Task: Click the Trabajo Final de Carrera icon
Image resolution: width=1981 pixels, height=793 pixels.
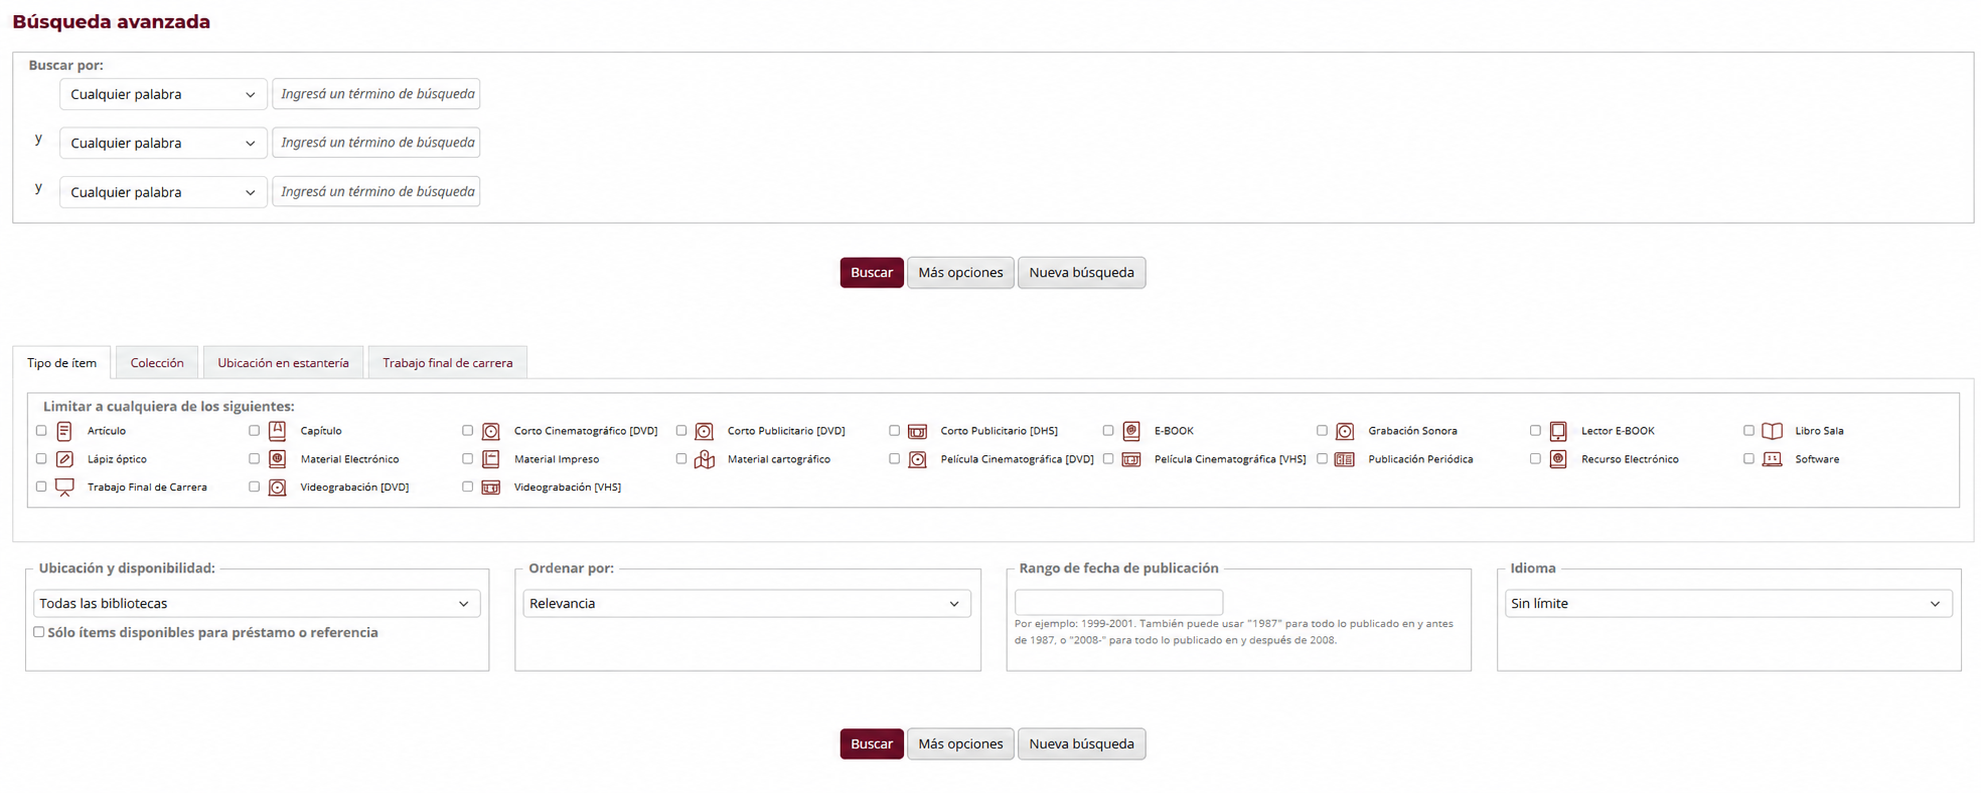Action: tap(64, 487)
